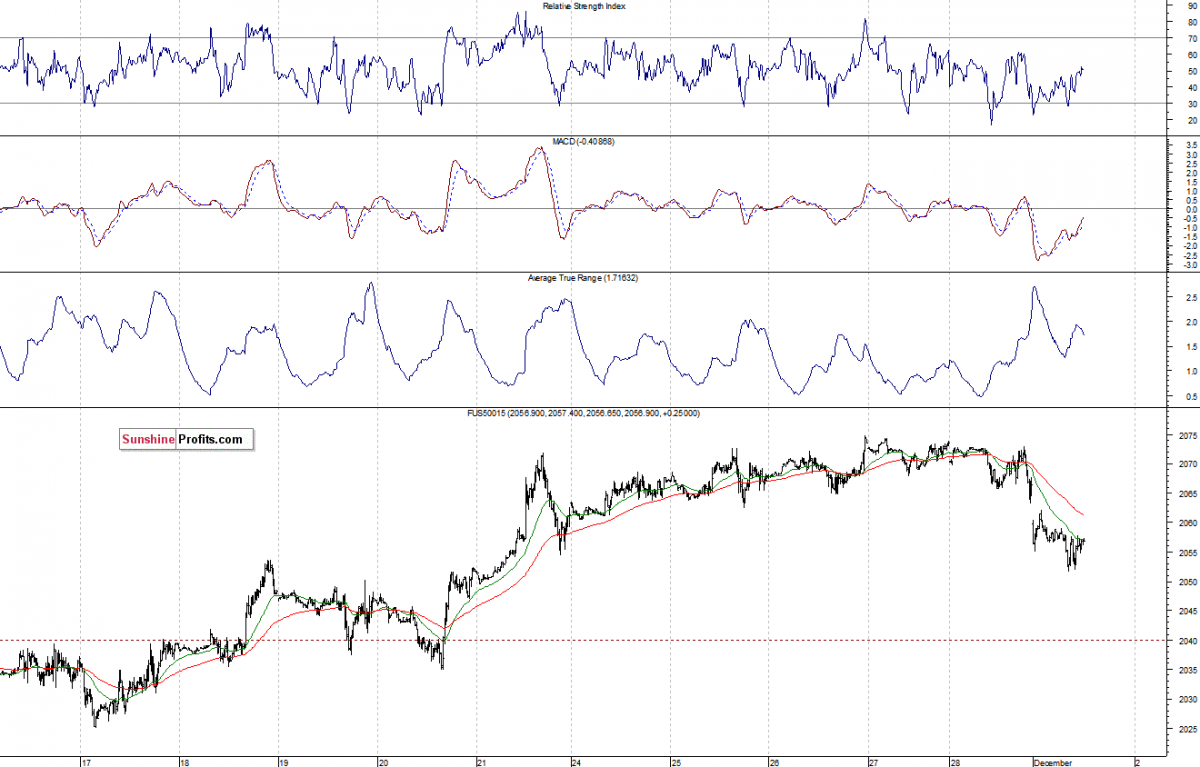Select date marker 21 on time axis
1200x767 pixels.
481,761
